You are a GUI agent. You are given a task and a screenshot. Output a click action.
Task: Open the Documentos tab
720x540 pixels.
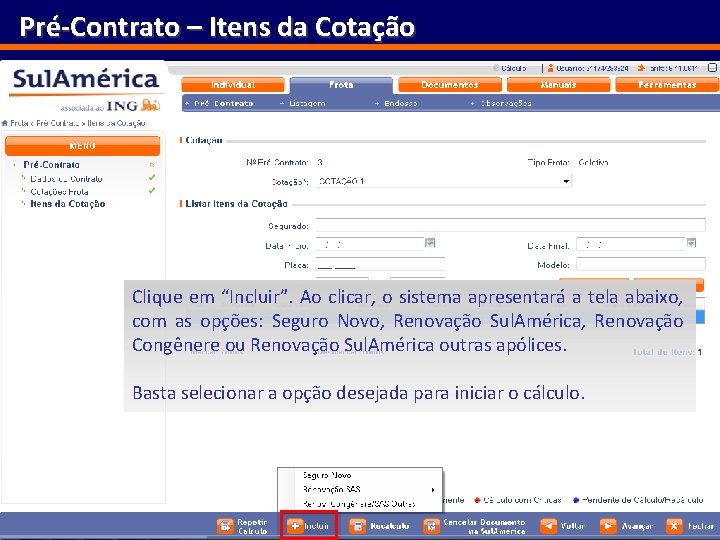[x=450, y=85]
